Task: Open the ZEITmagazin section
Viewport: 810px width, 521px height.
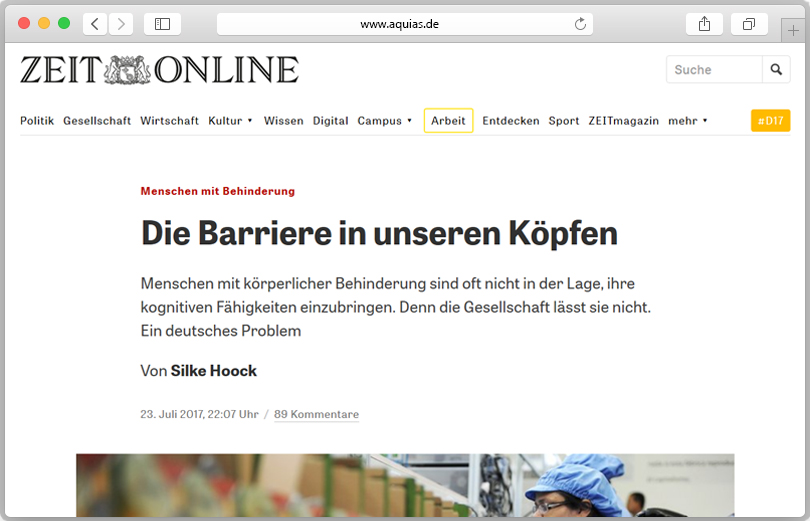Action: point(624,120)
